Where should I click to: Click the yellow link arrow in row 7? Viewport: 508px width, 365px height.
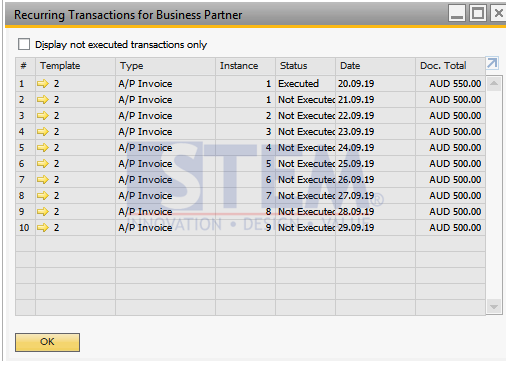[x=43, y=180]
